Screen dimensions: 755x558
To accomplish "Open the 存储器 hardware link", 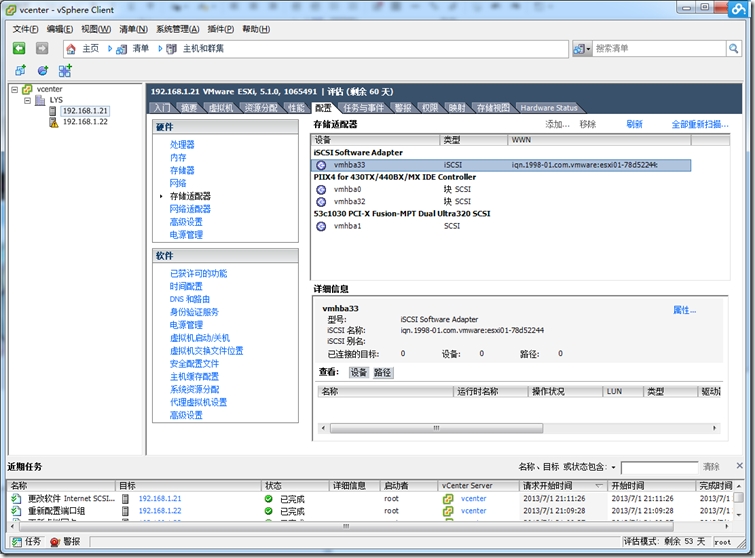I will (x=182, y=170).
